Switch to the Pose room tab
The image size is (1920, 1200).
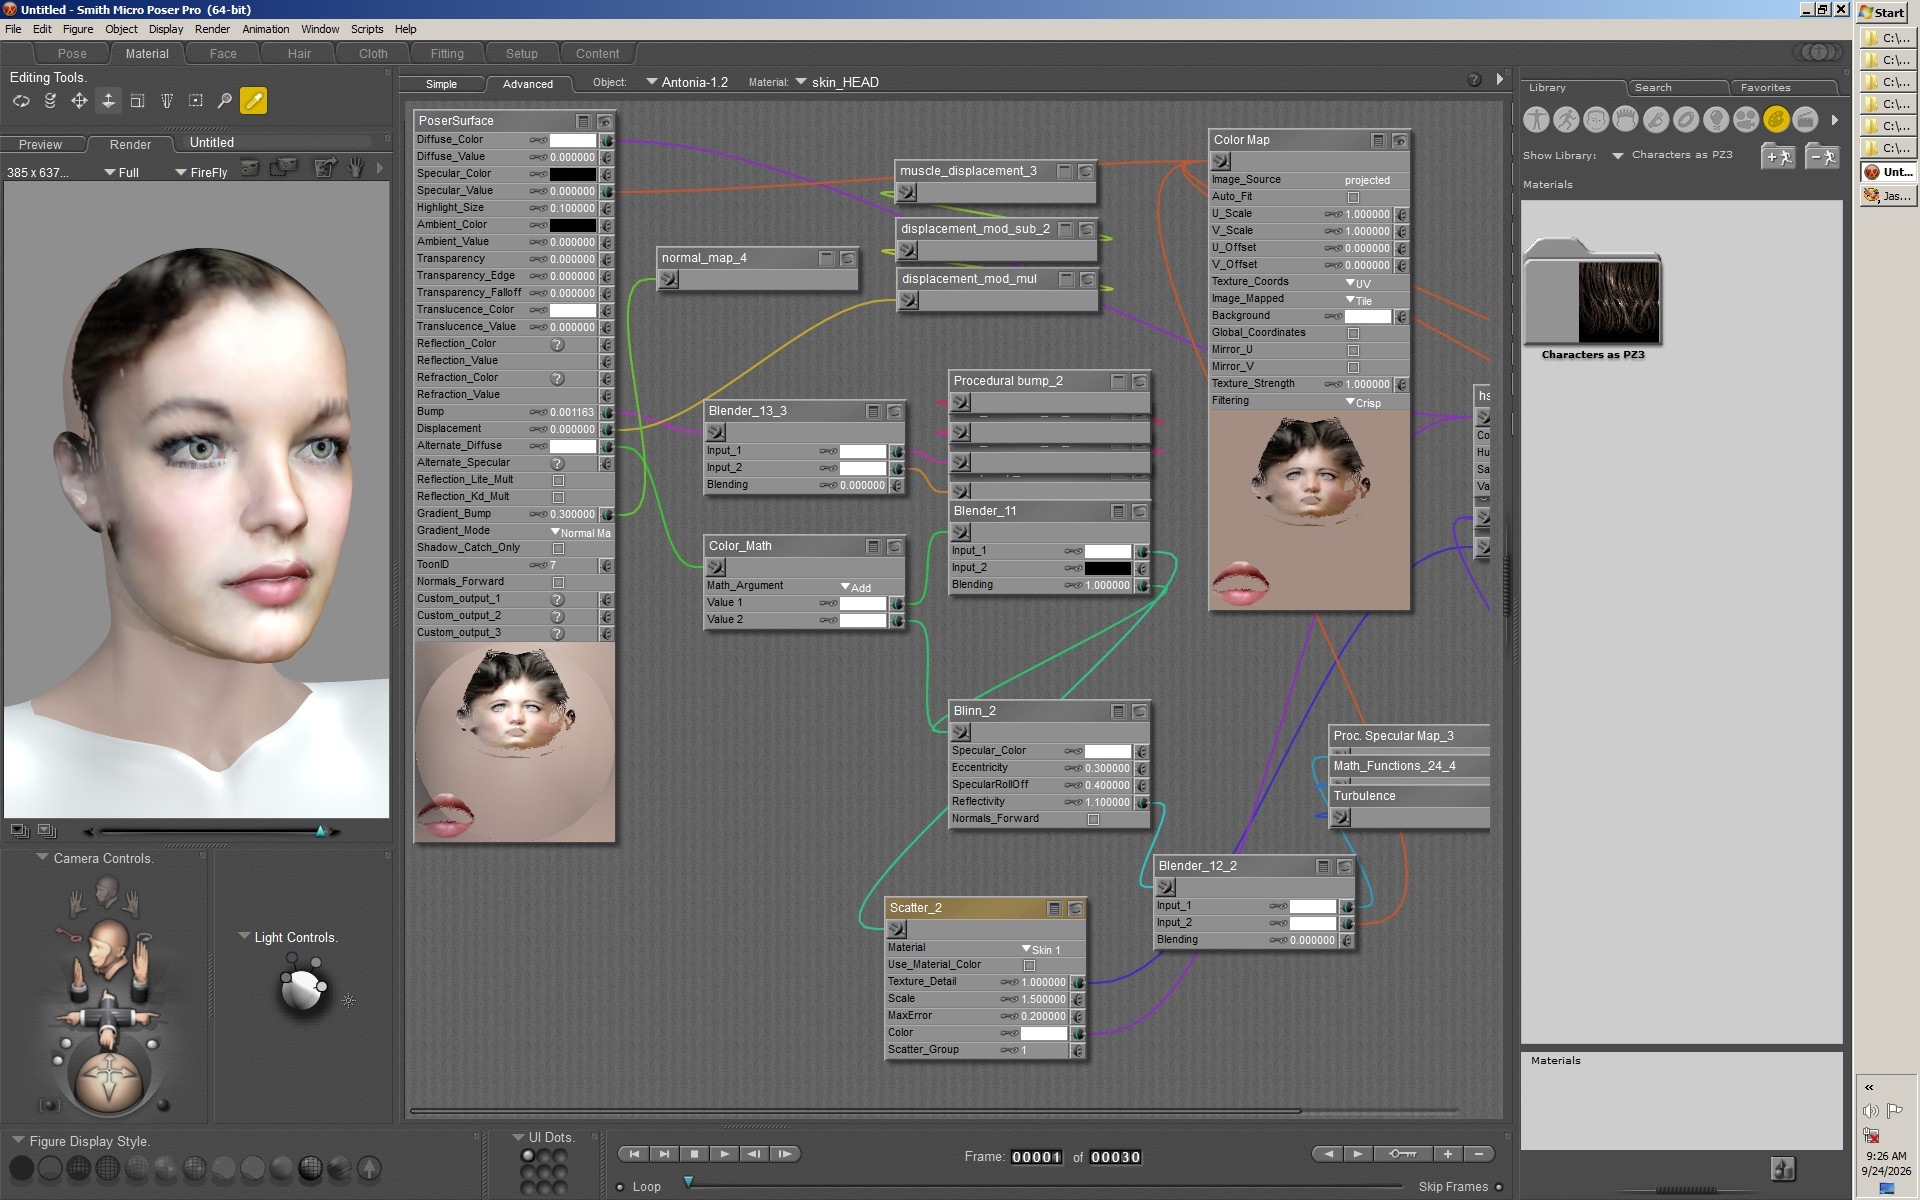point(72,53)
